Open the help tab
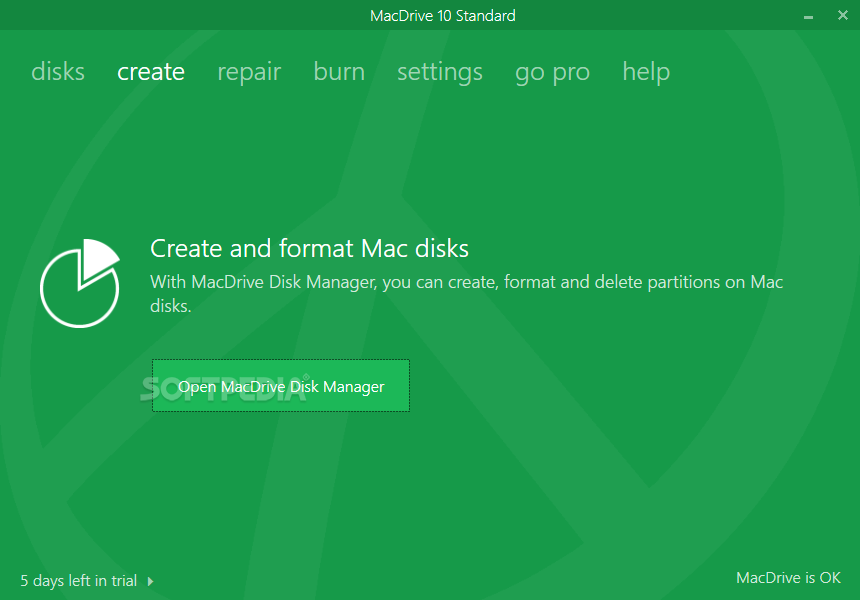The image size is (860, 600). click(x=646, y=72)
